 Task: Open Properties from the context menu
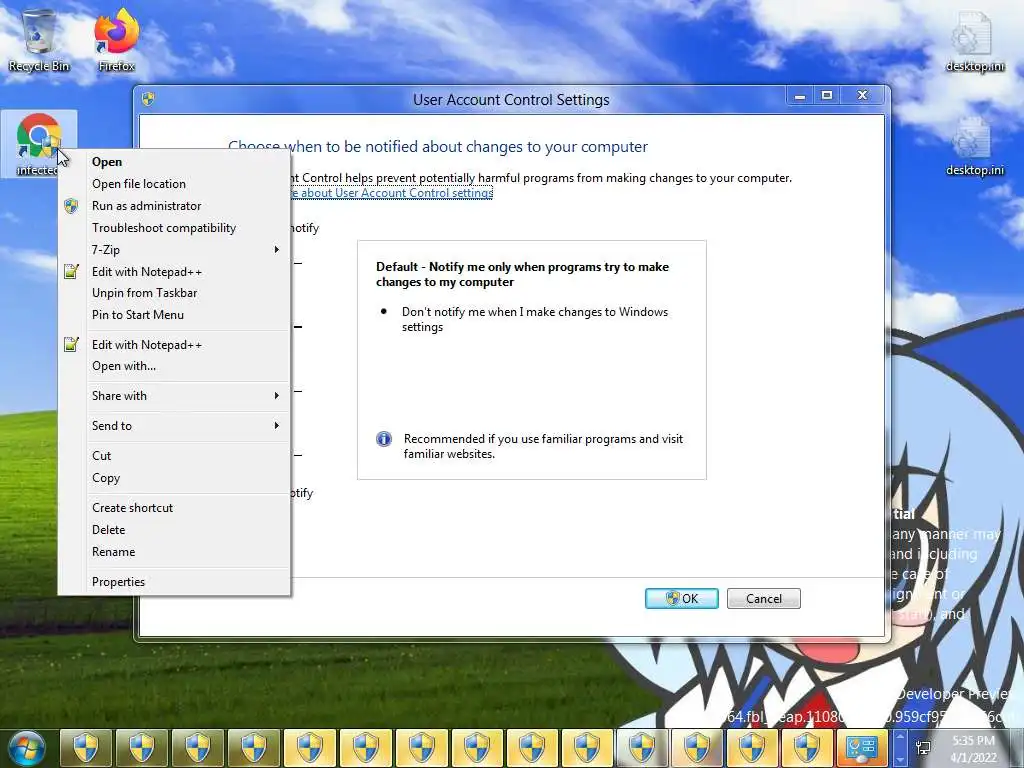(174, 582)
